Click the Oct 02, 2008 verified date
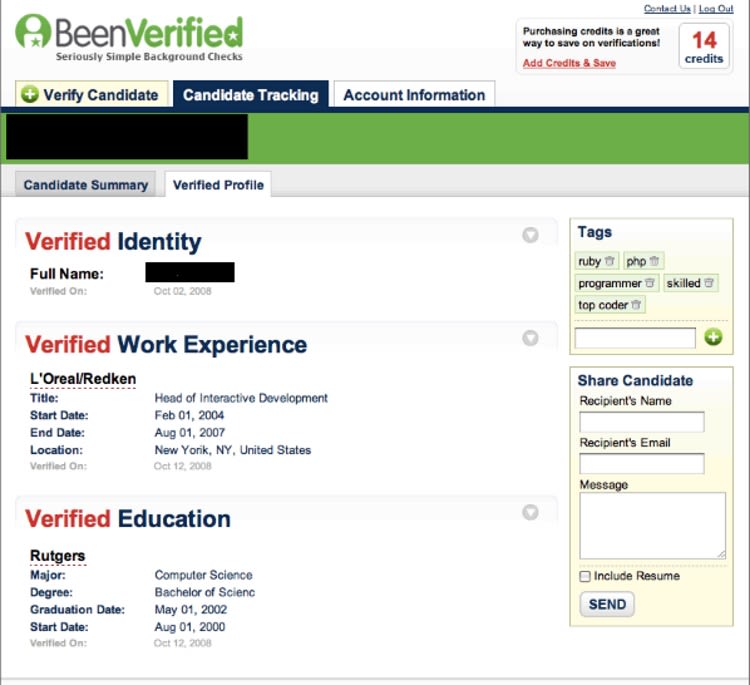This screenshot has height=685, width=750. pyautogui.click(x=182, y=291)
